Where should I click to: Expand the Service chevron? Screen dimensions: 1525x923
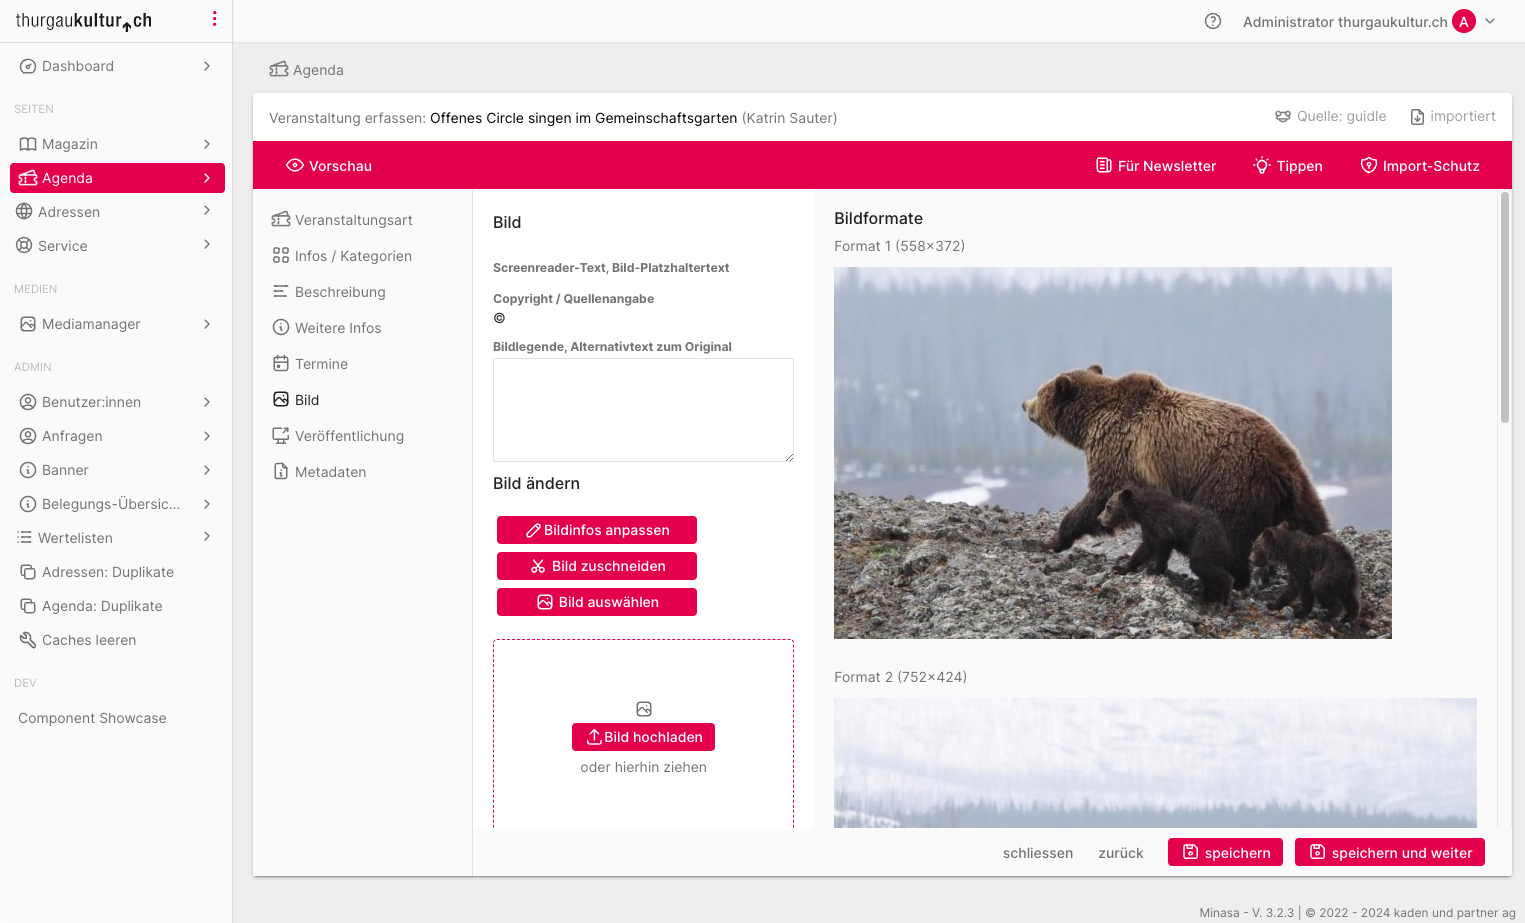point(207,245)
